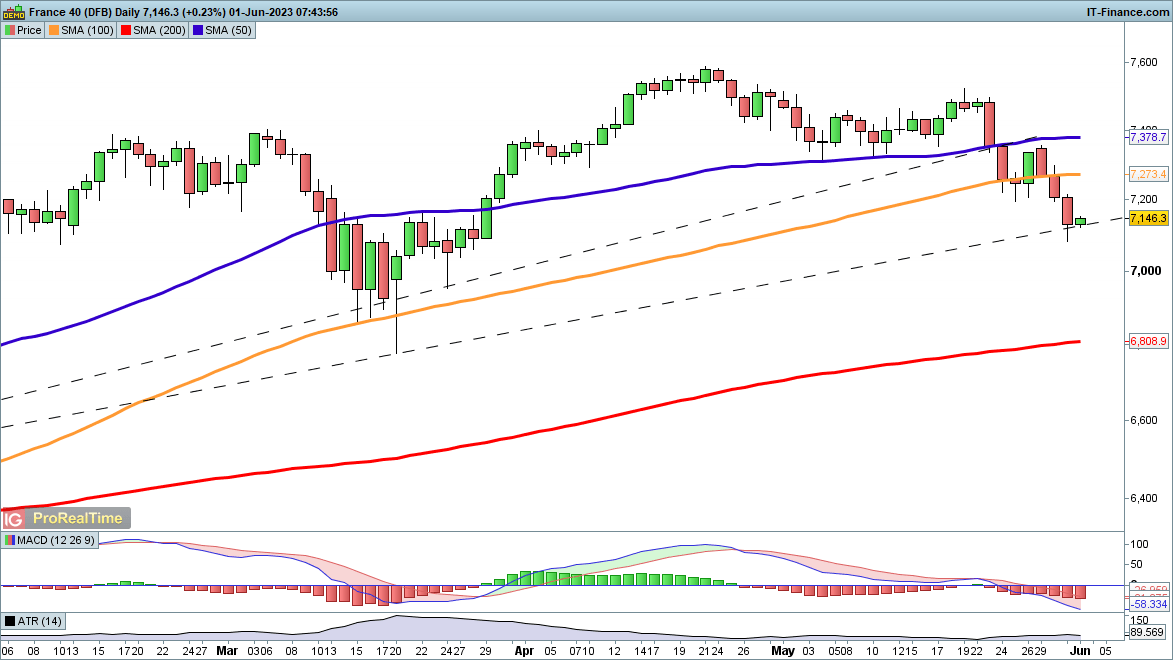Click the MACD 100 scale label
The width and height of the screenshot is (1173, 660).
tap(1140, 544)
